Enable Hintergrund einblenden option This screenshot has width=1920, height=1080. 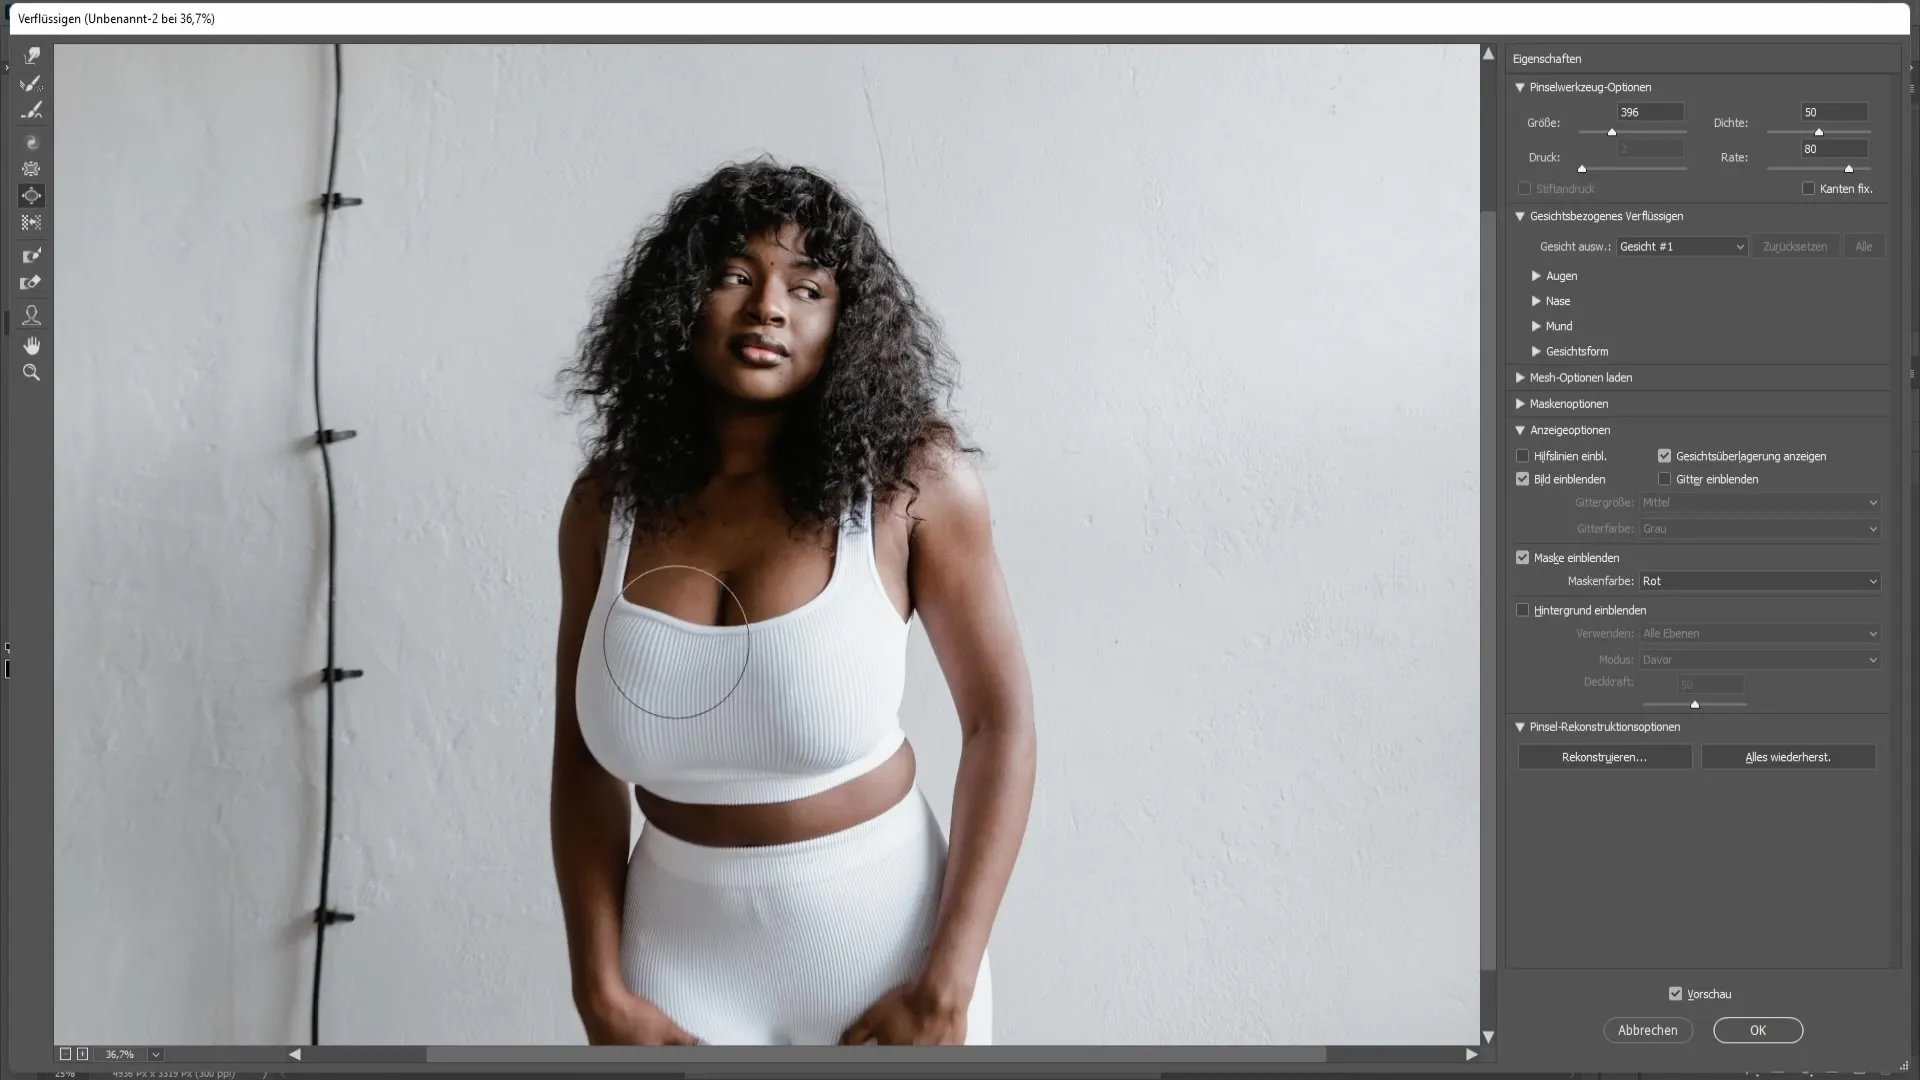point(1523,609)
